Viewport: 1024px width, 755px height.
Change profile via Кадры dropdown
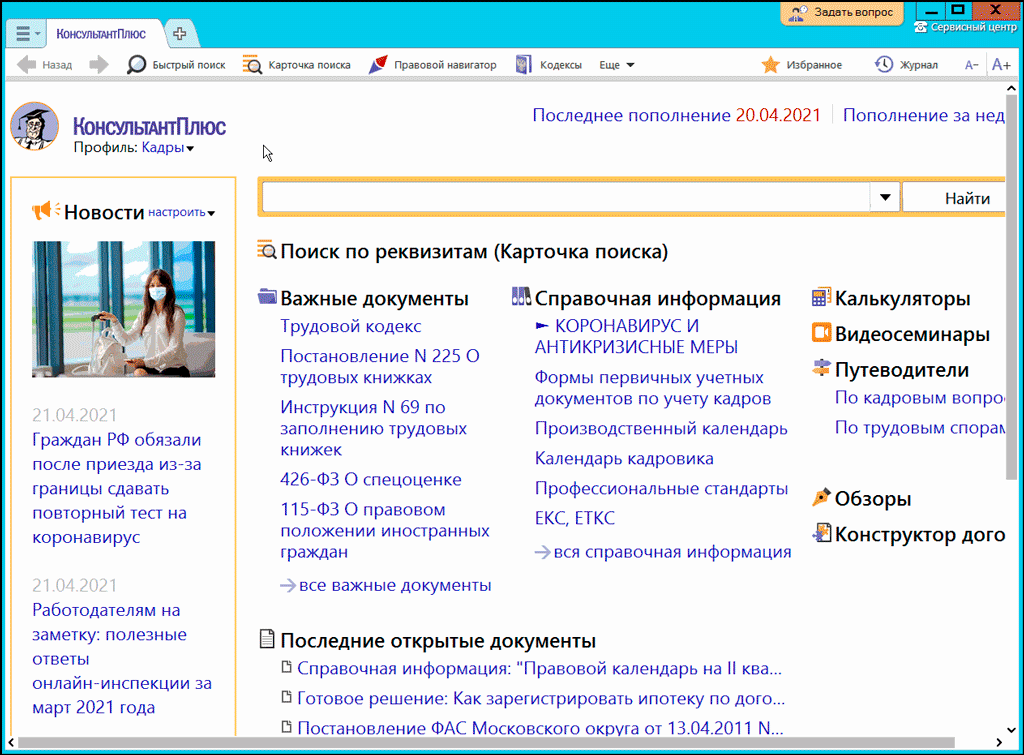coord(168,148)
